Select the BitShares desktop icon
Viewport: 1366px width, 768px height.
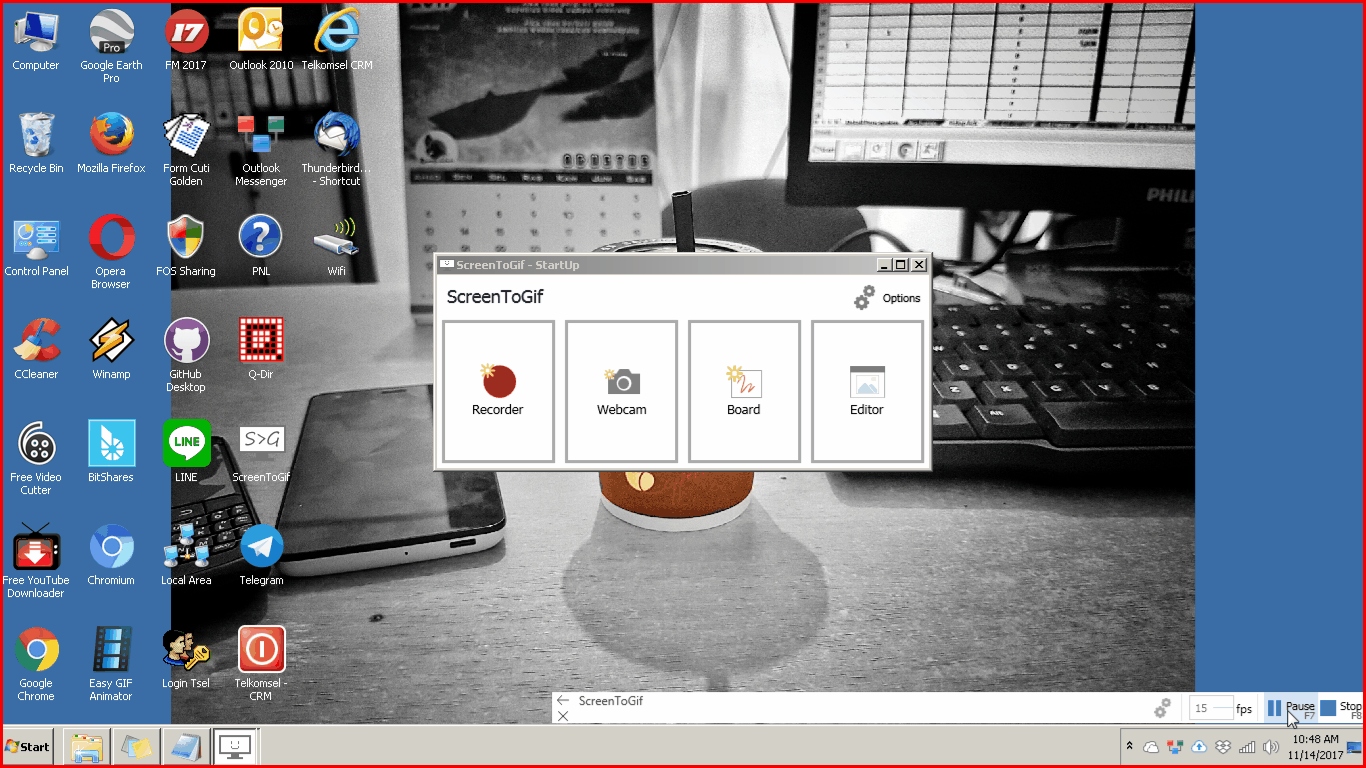111,453
